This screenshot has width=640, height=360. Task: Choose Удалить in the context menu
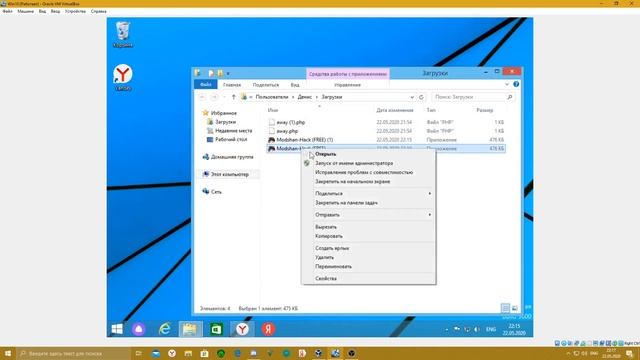(324, 258)
